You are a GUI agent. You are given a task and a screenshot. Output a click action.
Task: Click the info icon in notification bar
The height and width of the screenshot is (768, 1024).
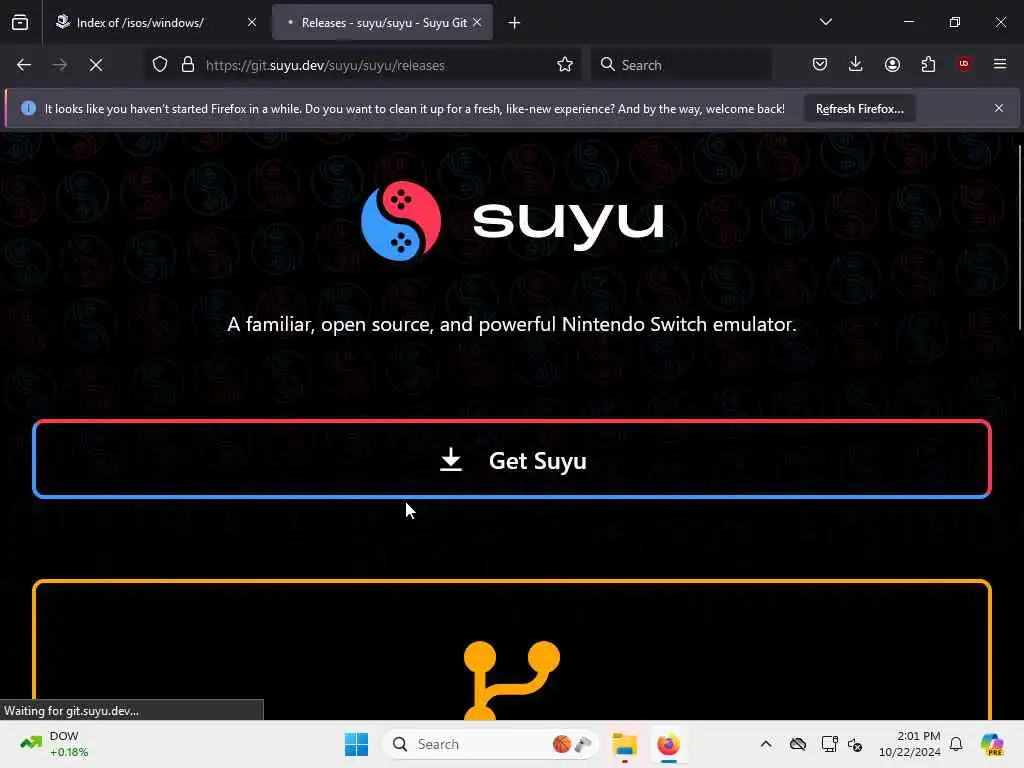(28, 108)
